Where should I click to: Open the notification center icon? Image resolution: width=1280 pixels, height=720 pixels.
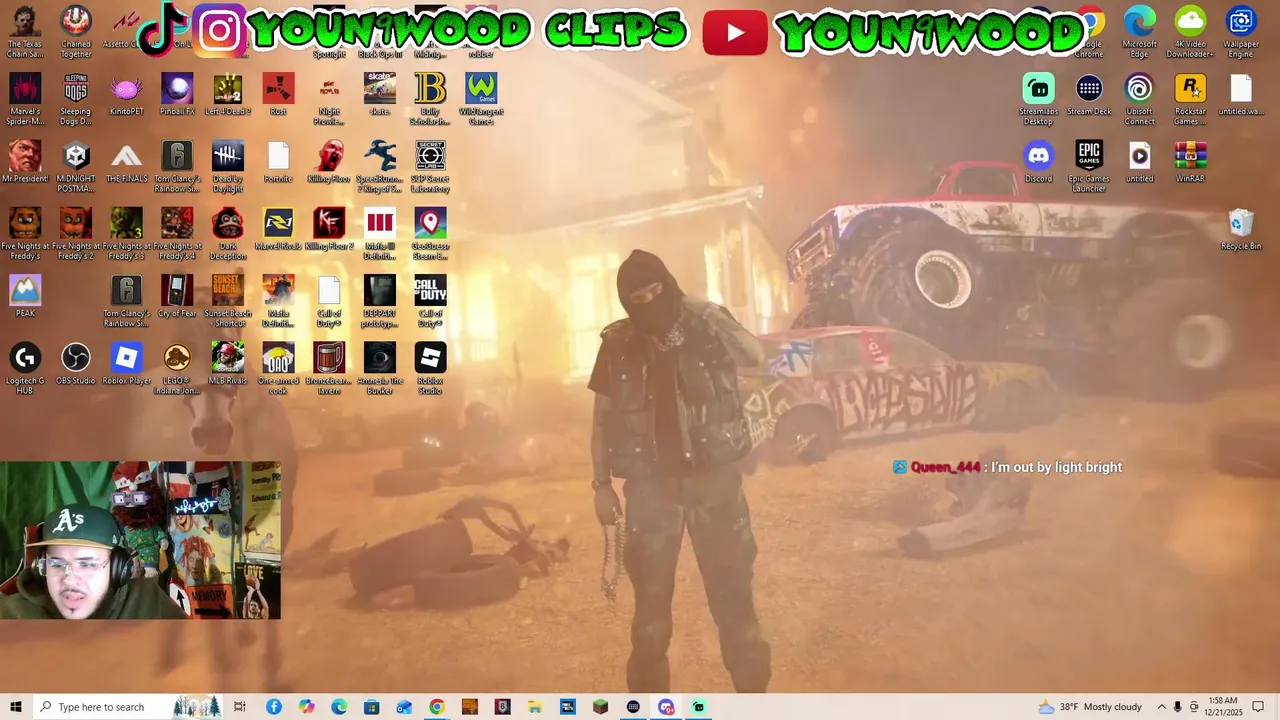pos(1258,707)
